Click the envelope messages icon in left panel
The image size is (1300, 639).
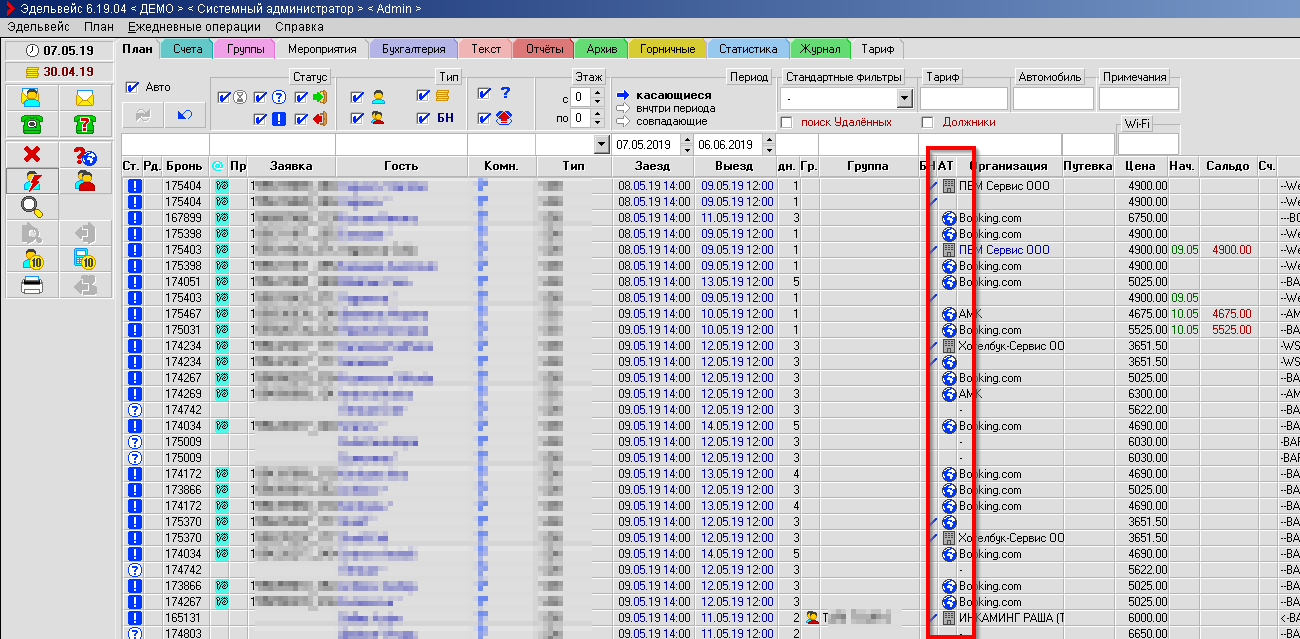tap(84, 98)
